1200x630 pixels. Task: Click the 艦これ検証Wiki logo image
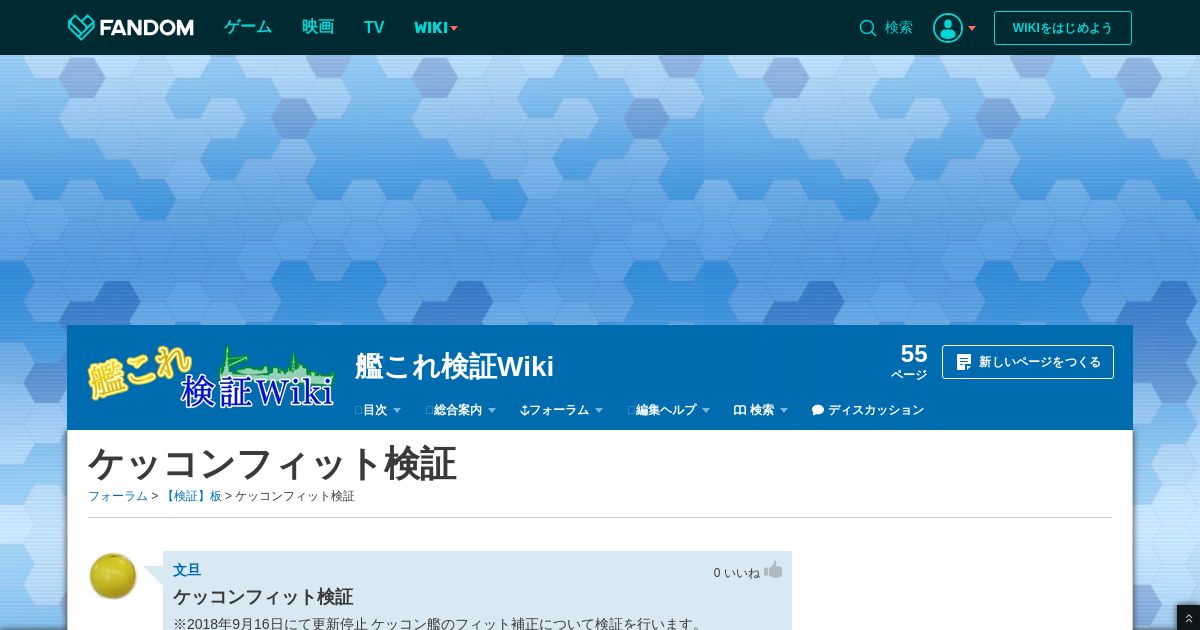[211, 377]
